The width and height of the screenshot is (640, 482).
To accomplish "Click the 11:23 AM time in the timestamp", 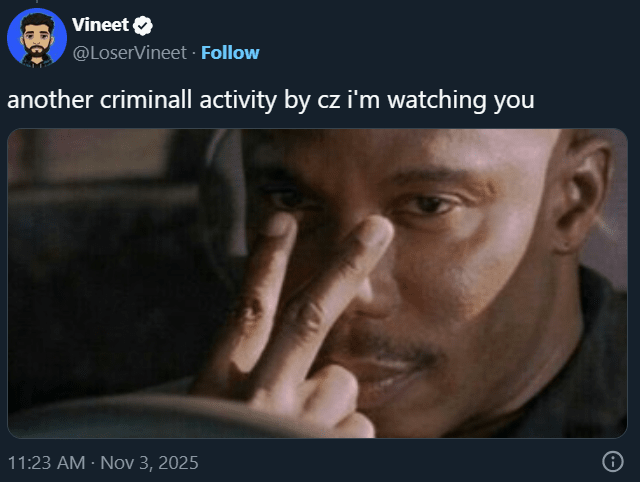I will pos(47,463).
